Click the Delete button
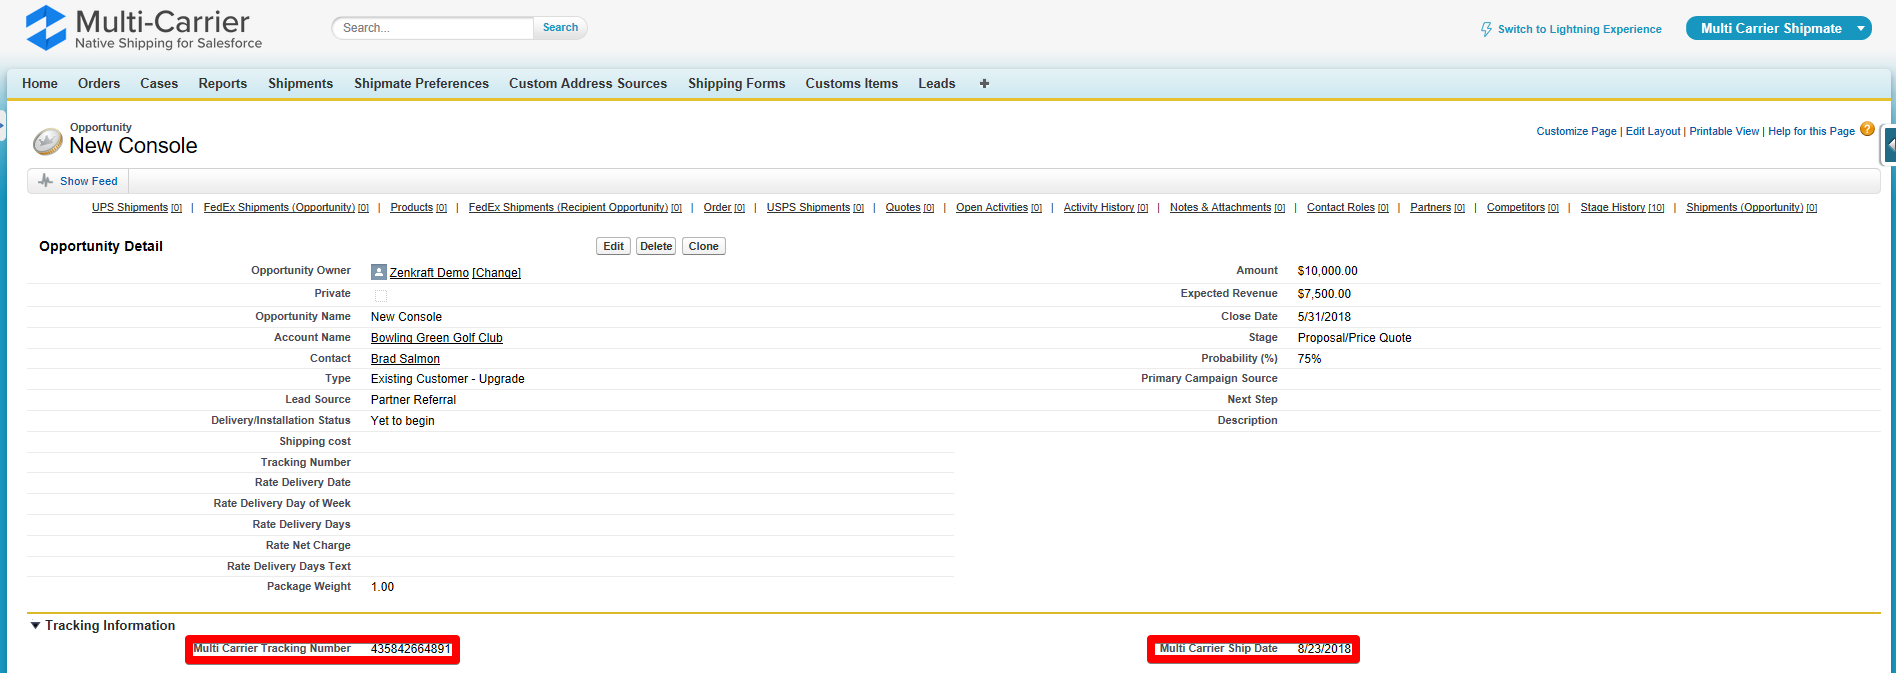1896x673 pixels. pyautogui.click(x=656, y=246)
